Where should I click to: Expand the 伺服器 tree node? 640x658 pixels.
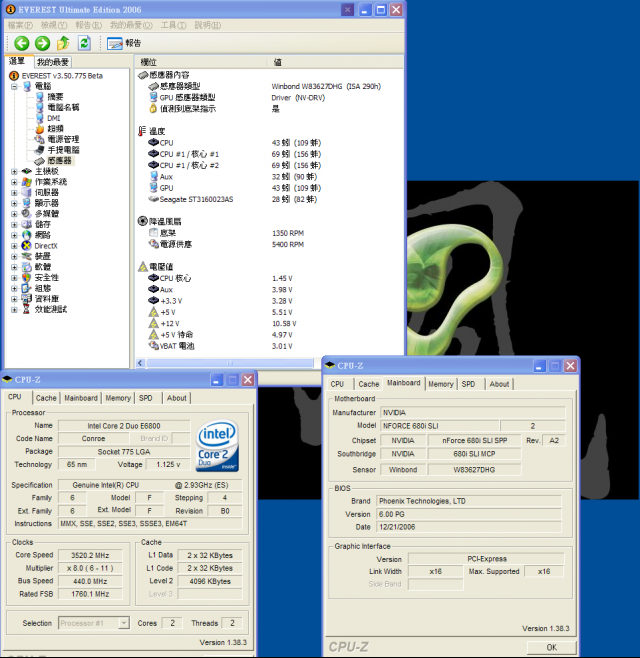tap(14, 193)
